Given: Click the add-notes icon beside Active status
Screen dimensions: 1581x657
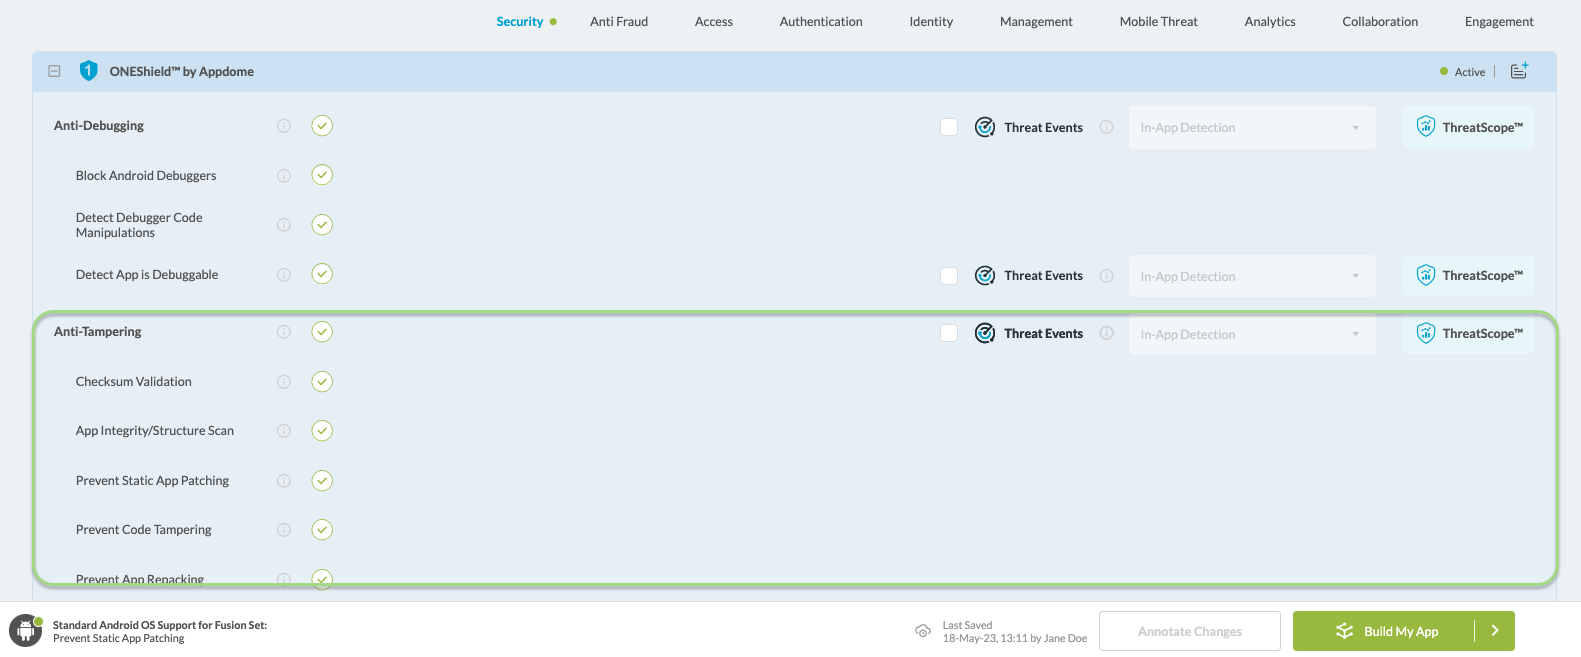Looking at the screenshot, I should [1519, 71].
